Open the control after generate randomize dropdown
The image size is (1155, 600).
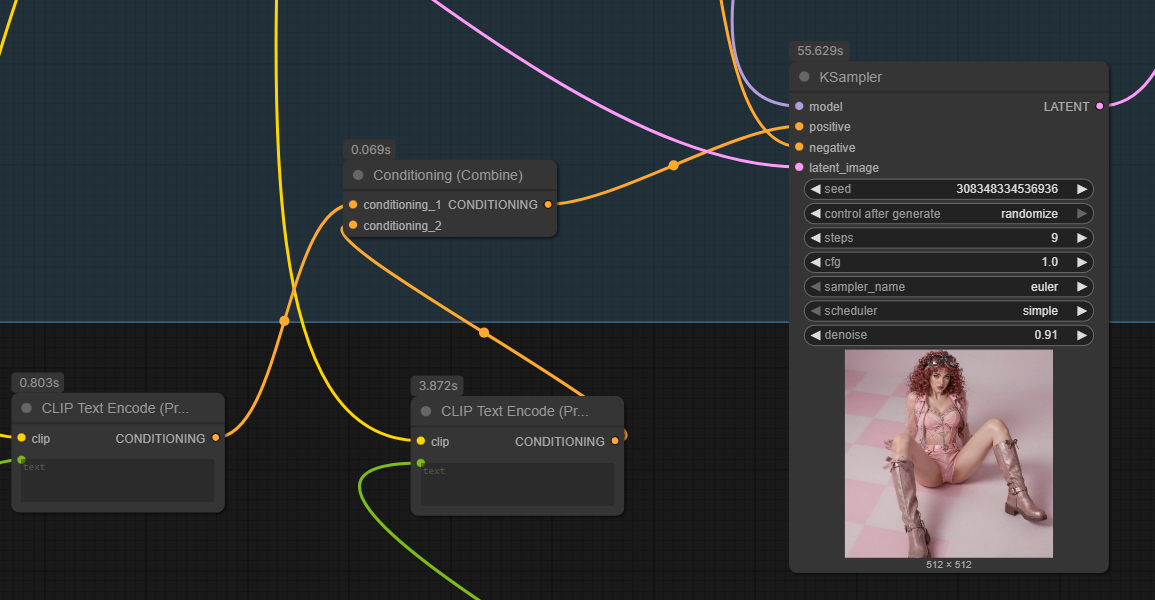pyautogui.click(x=1029, y=213)
